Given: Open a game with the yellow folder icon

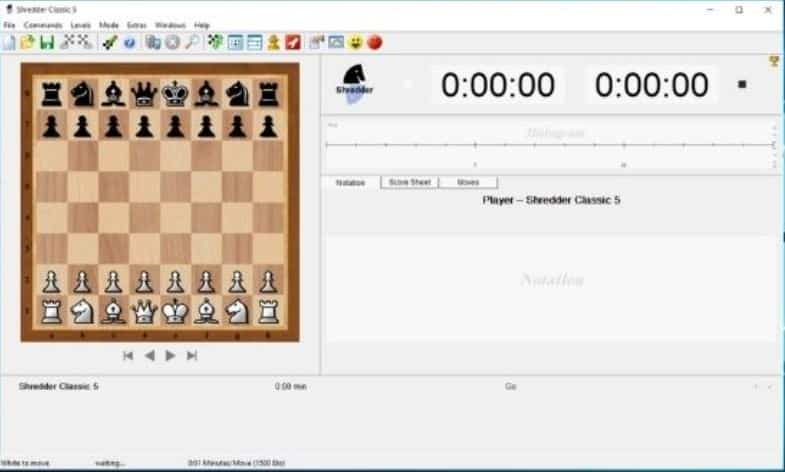Looking at the screenshot, I should [x=28, y=43].
